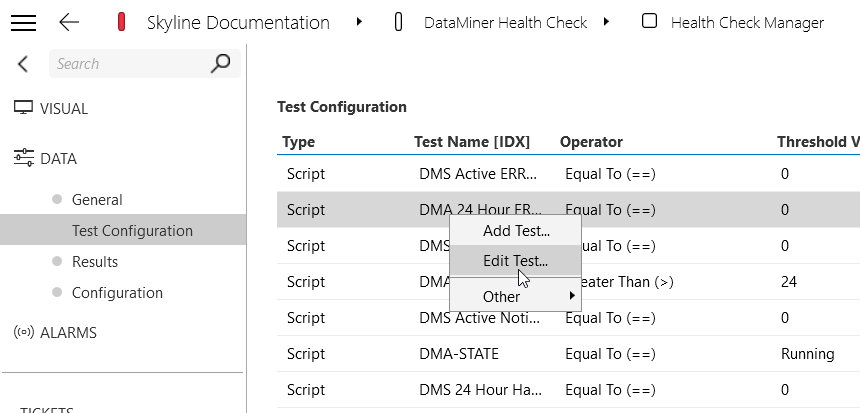Click Script in the DMA-STATE row
Viewport: 860px width, 413px height.
coord(306,354)
